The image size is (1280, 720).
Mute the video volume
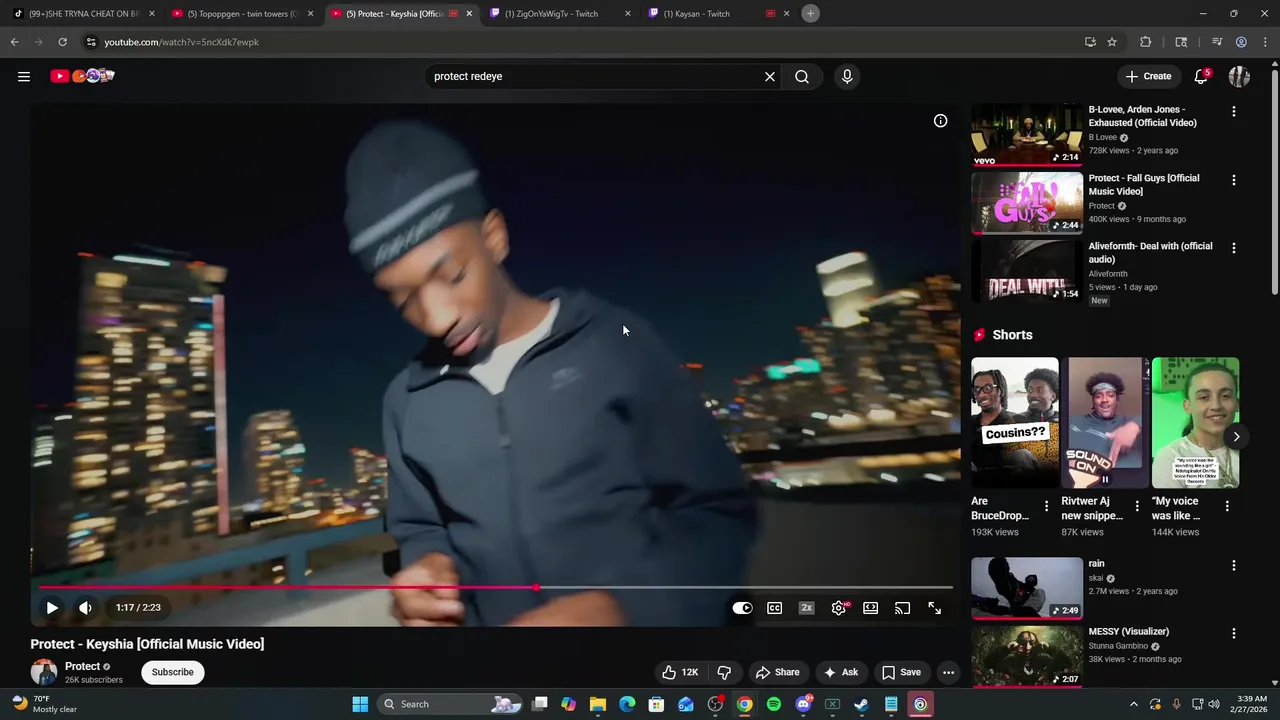point(86,608)
